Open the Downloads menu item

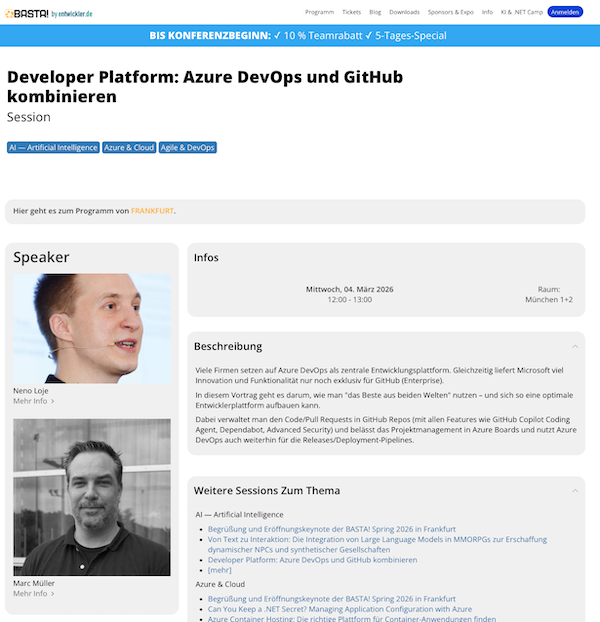coord(404,12)
